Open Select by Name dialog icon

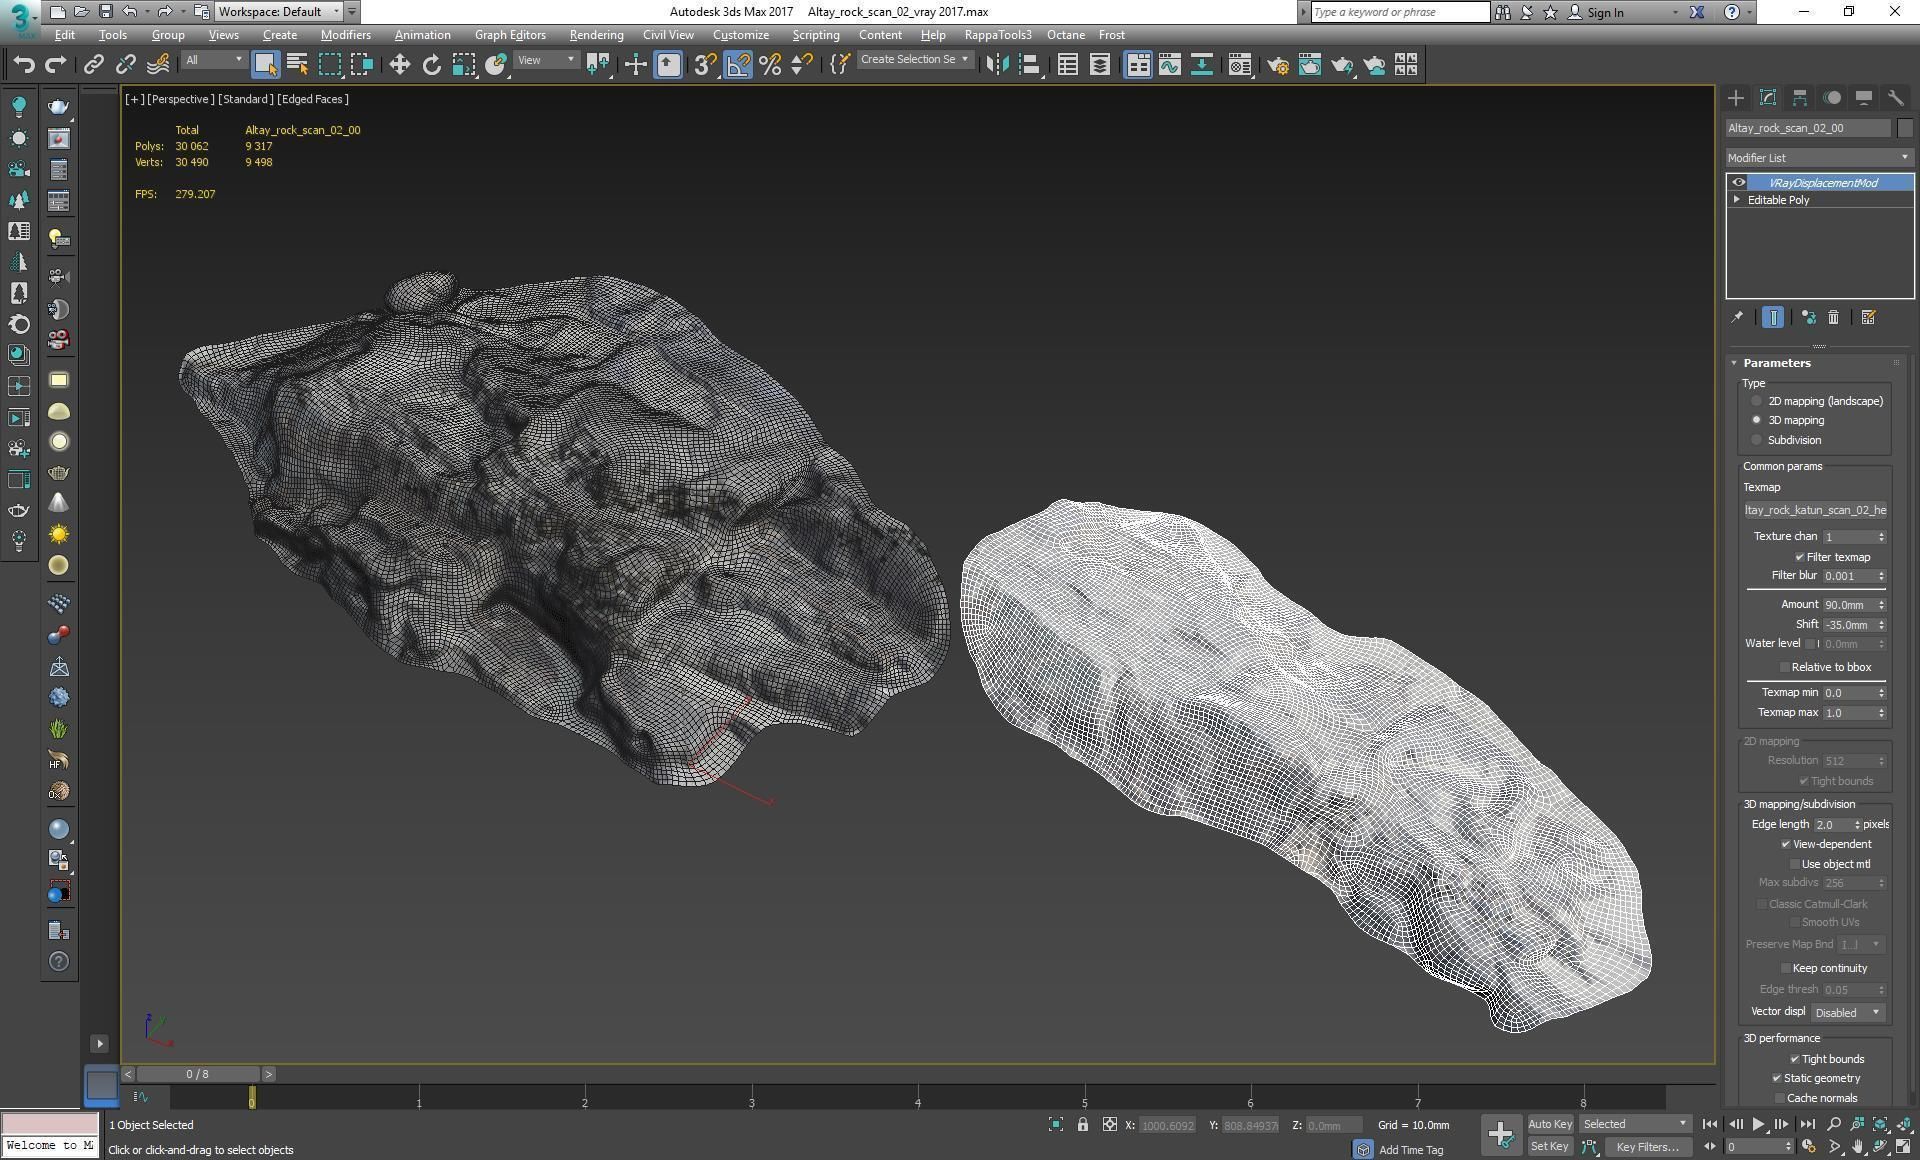click(x=297, y=65)
